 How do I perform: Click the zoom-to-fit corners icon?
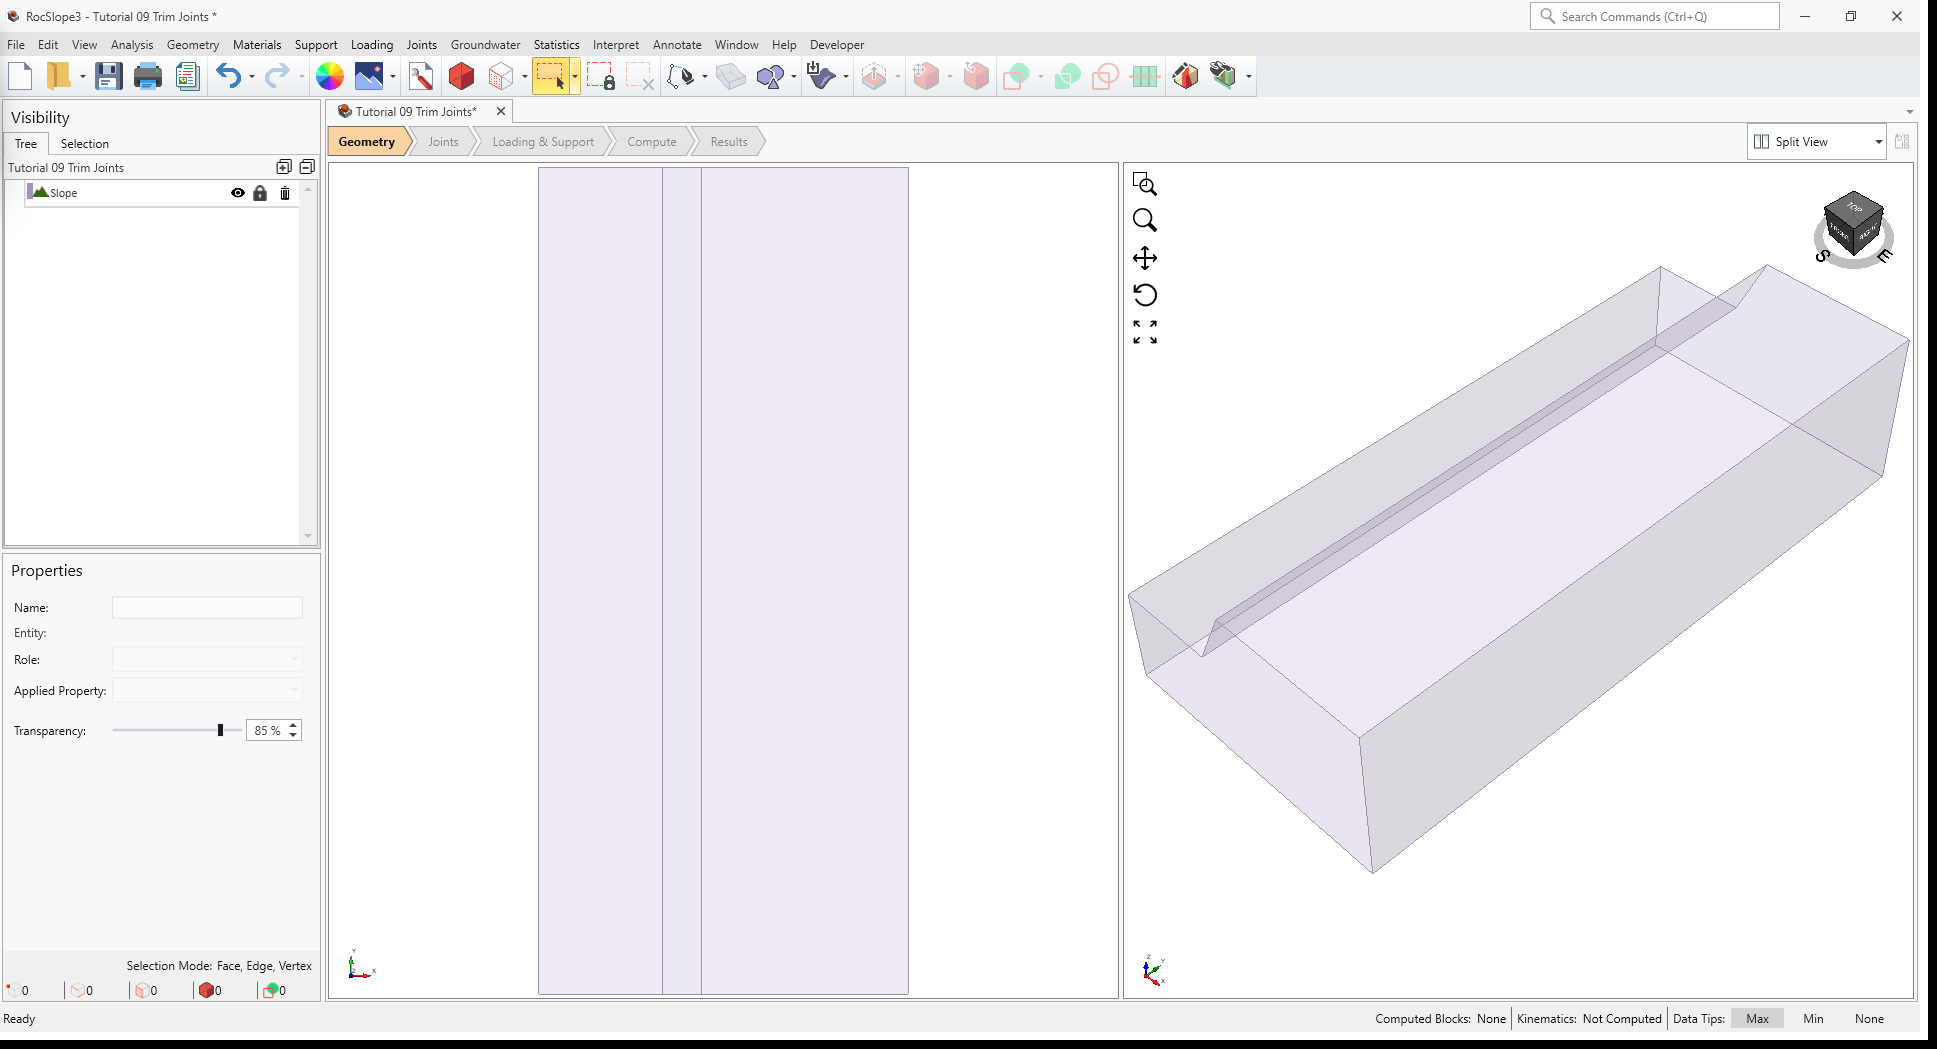(x=1145, y=332)
